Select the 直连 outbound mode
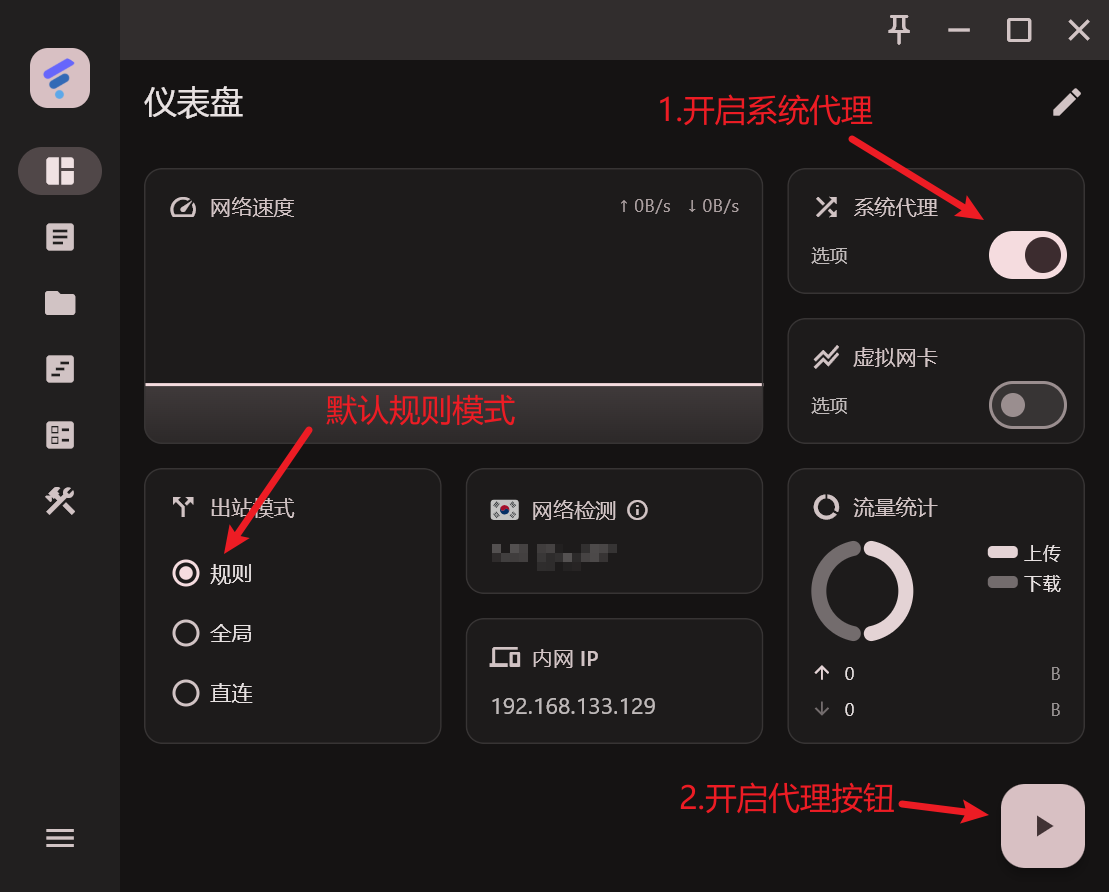 coord(213,693)
